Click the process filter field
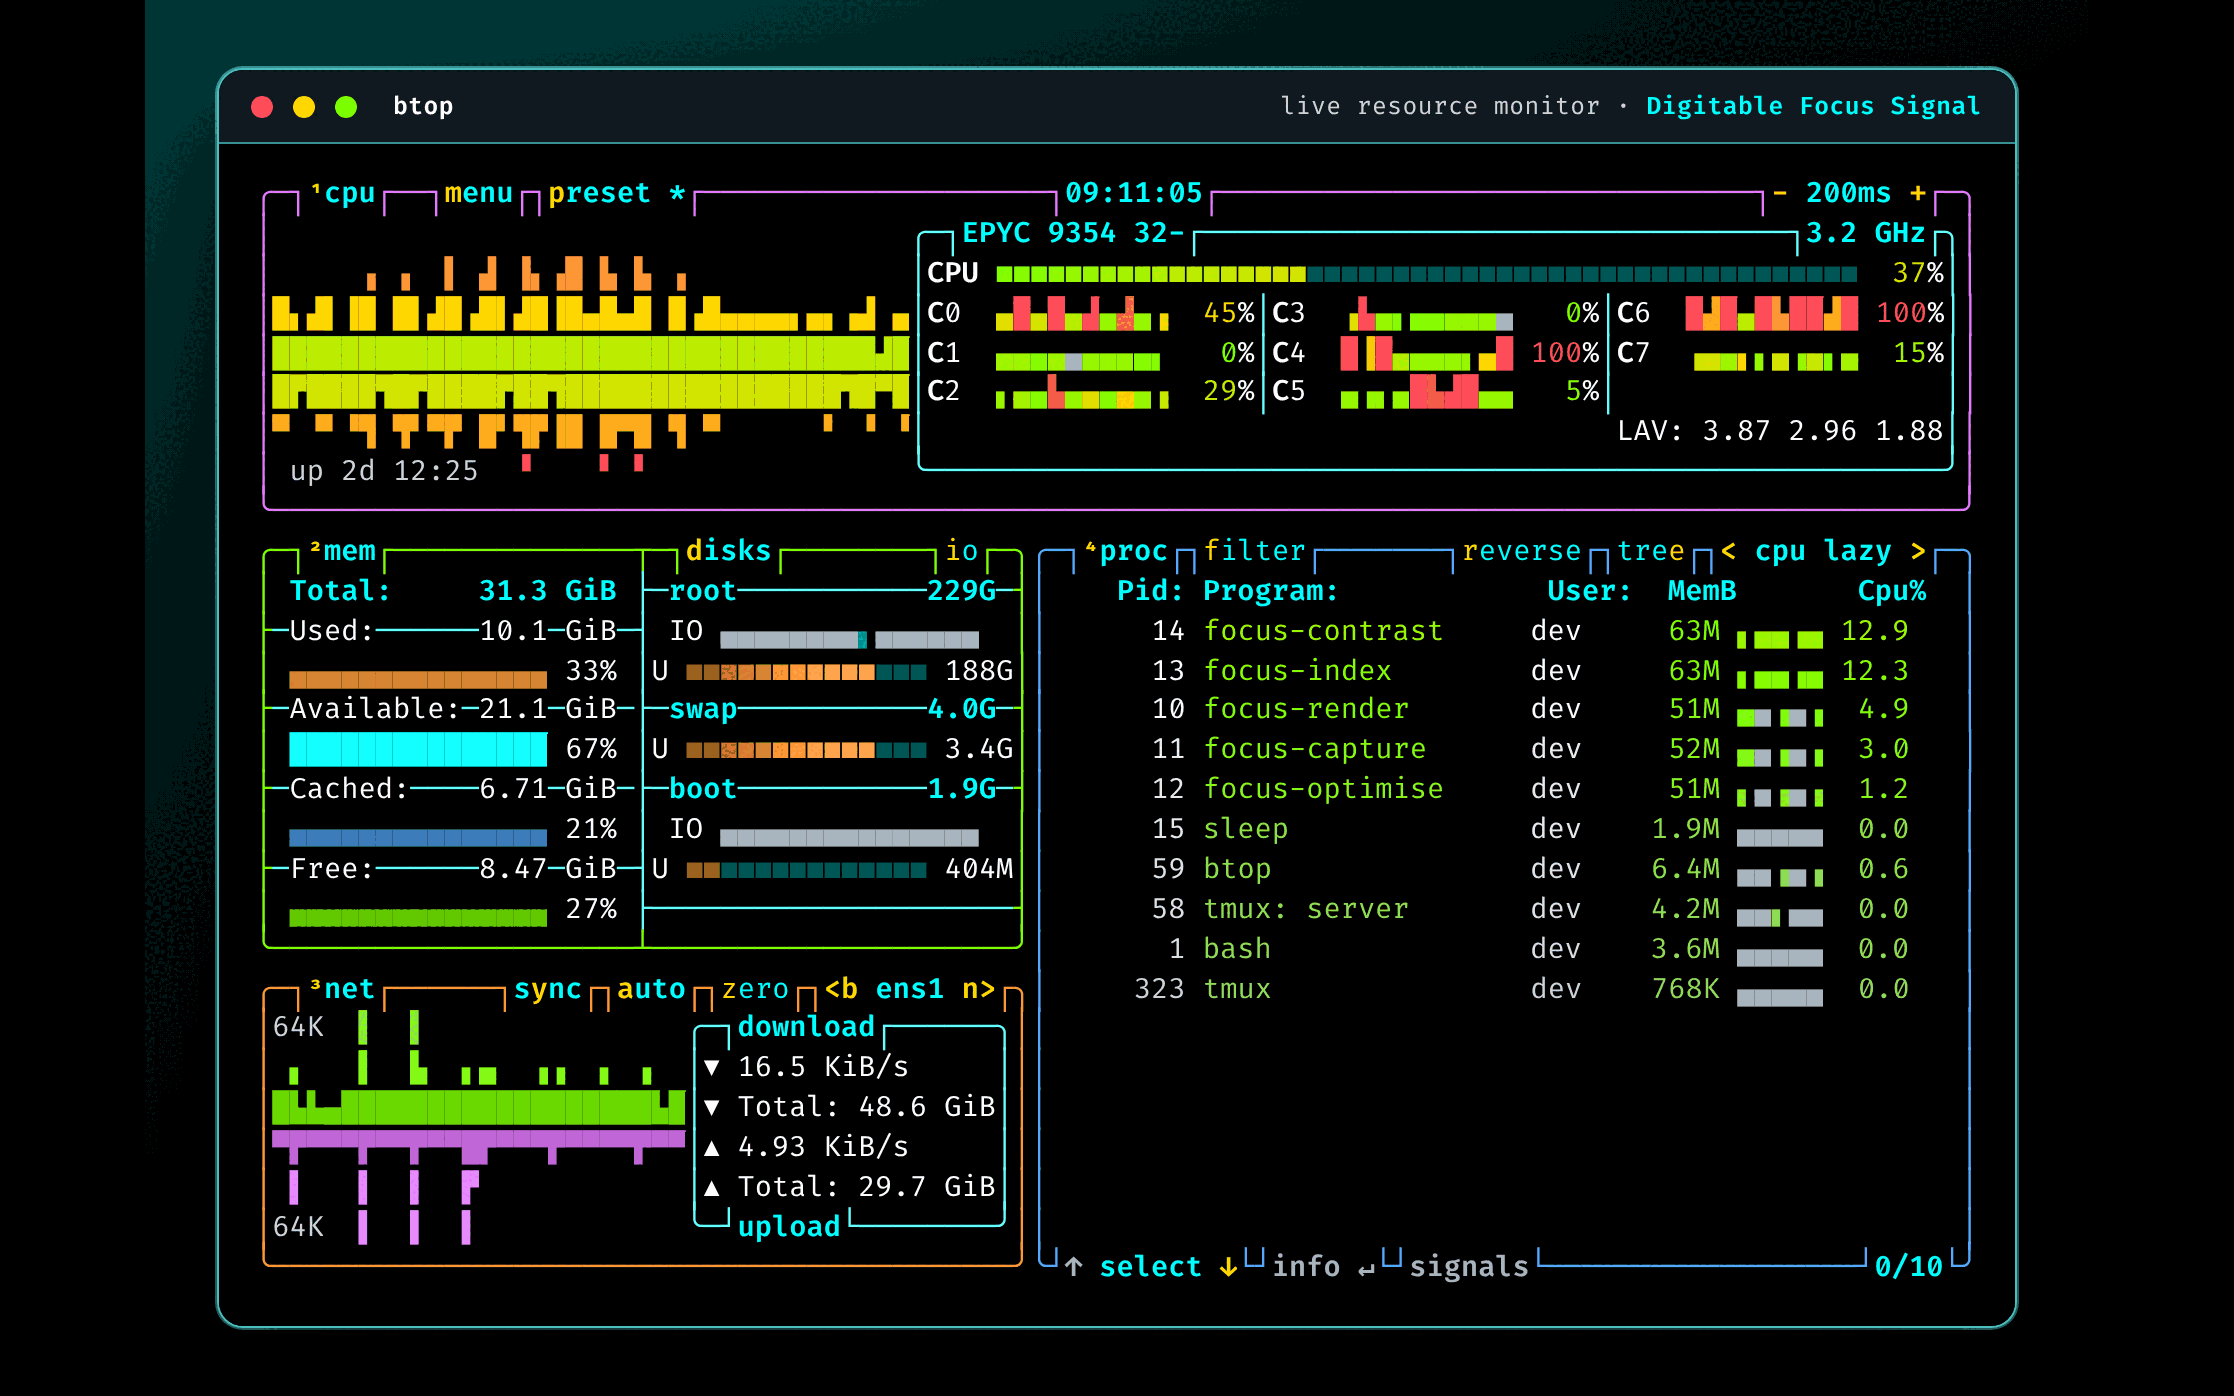 [x=1254, y=551]
